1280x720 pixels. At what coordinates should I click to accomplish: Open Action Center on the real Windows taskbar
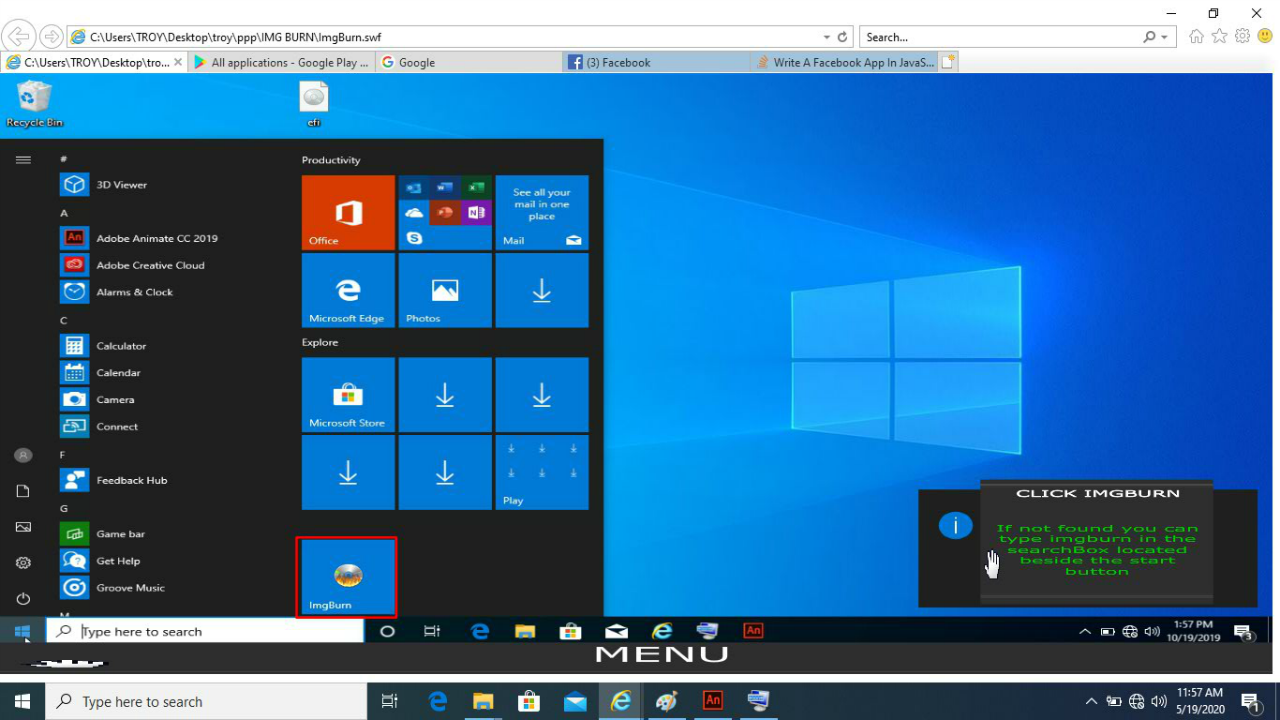click(1250, 702)
